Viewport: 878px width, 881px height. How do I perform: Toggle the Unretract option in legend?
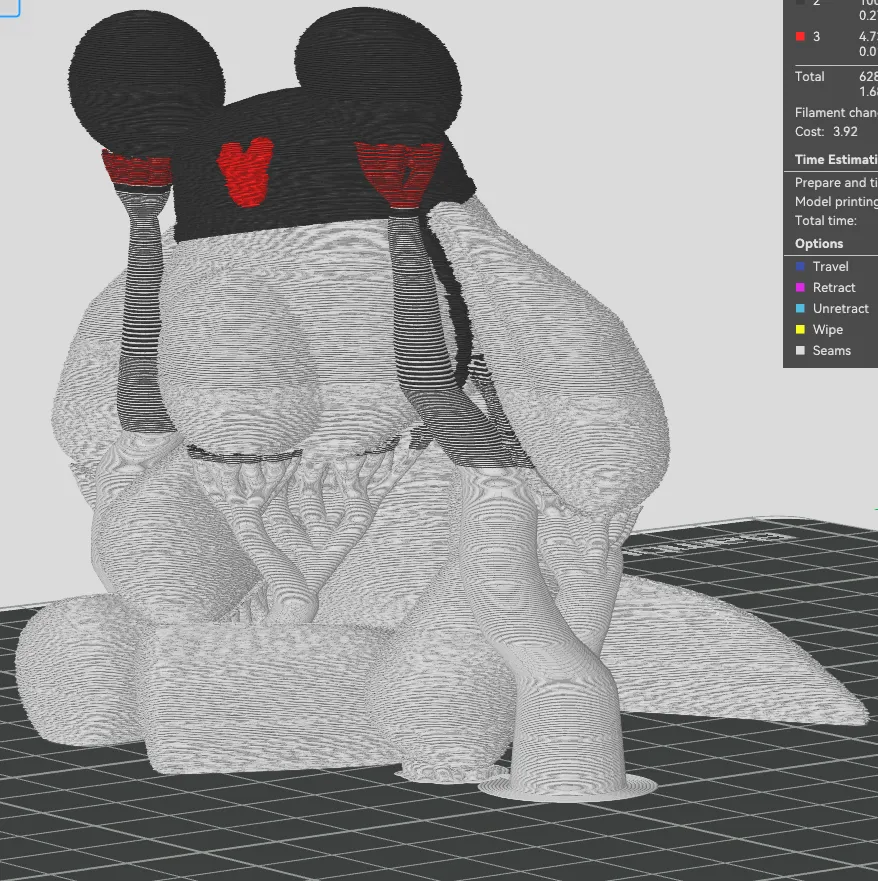[x=830, y=308]
